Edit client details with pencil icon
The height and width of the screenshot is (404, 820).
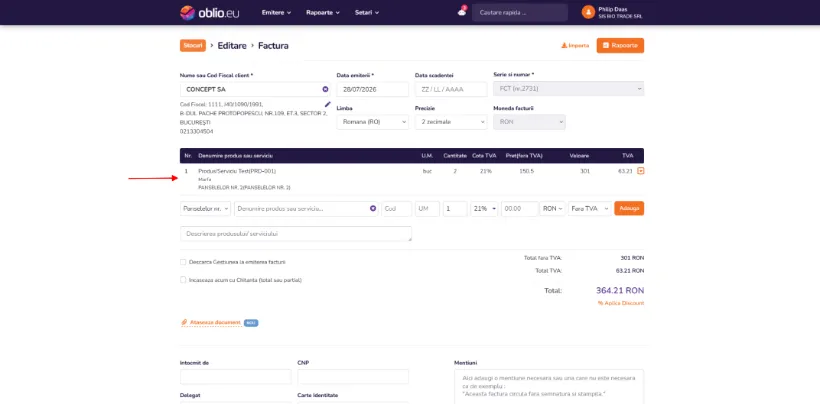tap(327, 104)
